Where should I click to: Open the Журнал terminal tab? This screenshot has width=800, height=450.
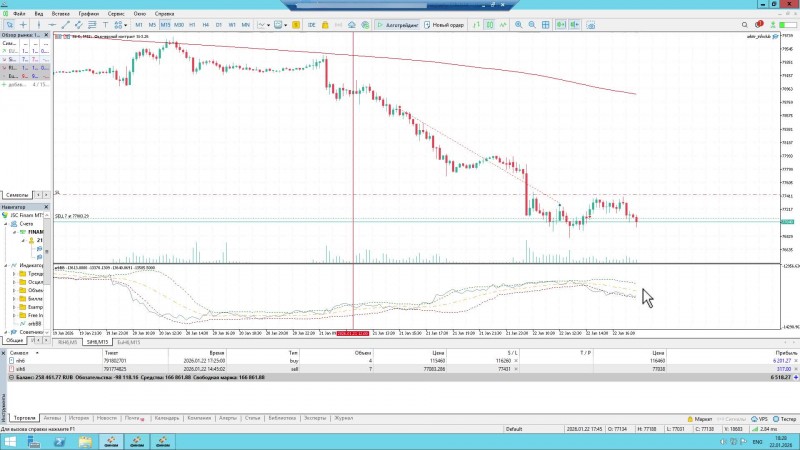point(343,418)
